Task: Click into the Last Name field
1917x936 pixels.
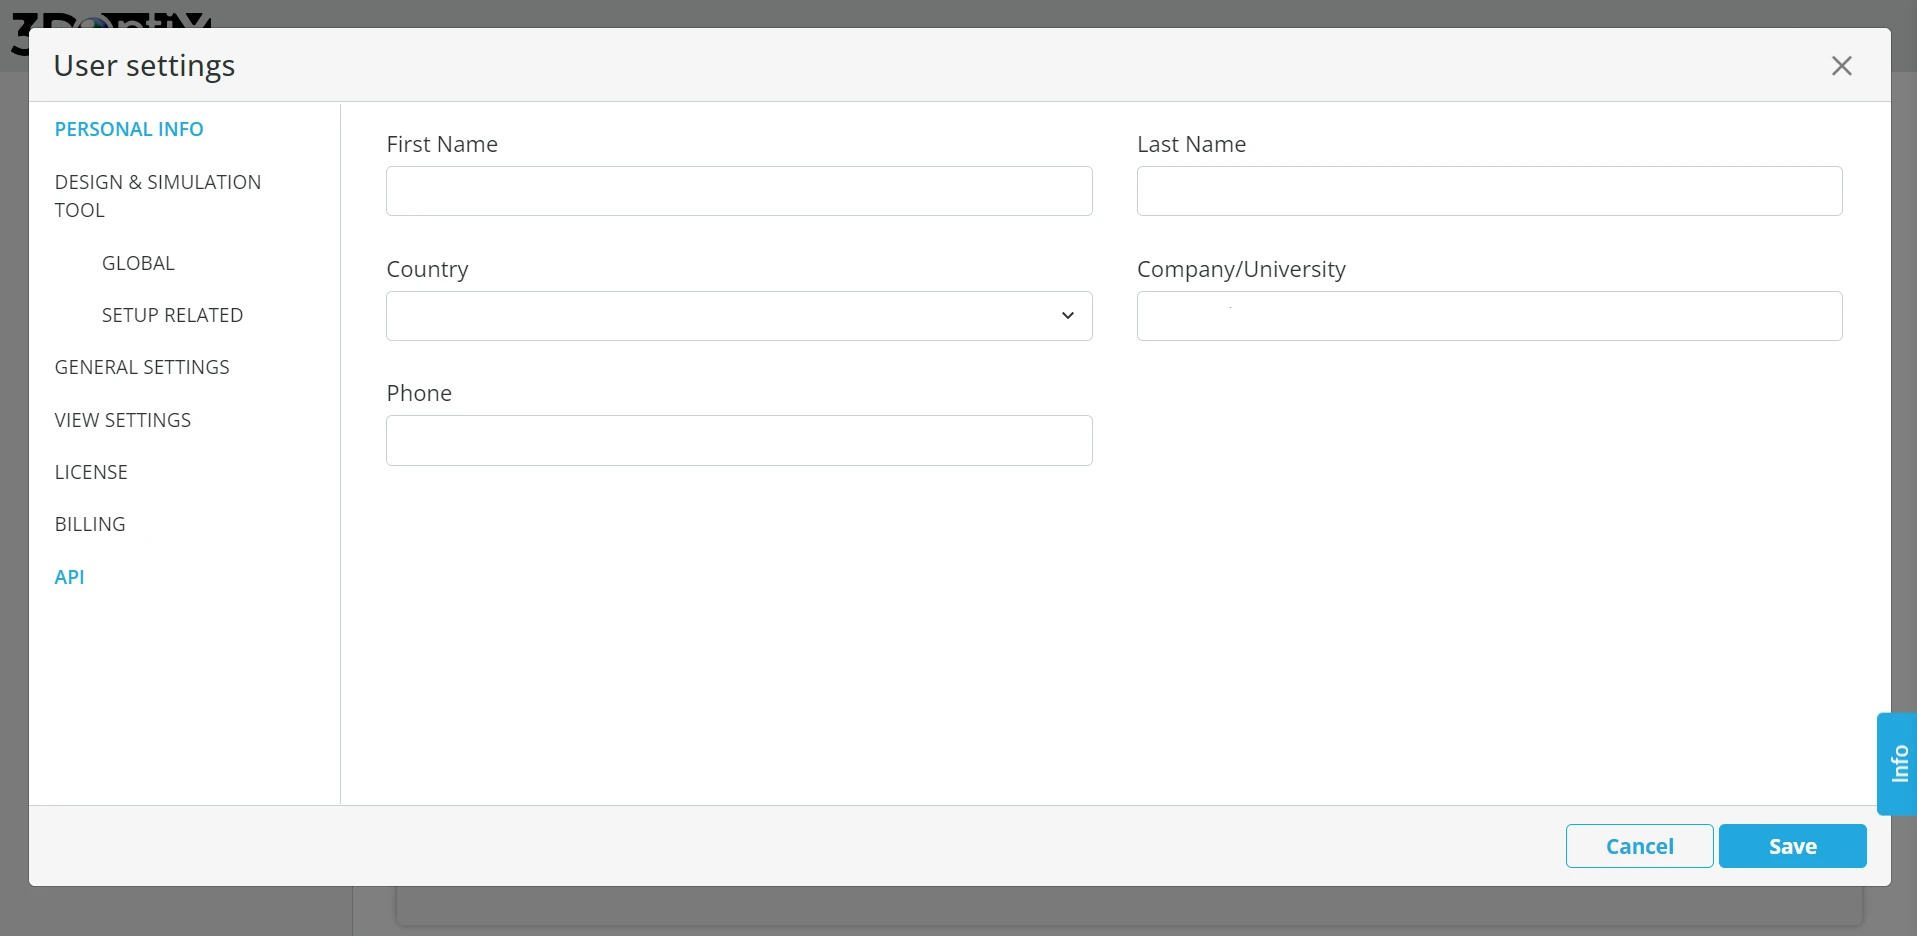Action: (1488, 191)
